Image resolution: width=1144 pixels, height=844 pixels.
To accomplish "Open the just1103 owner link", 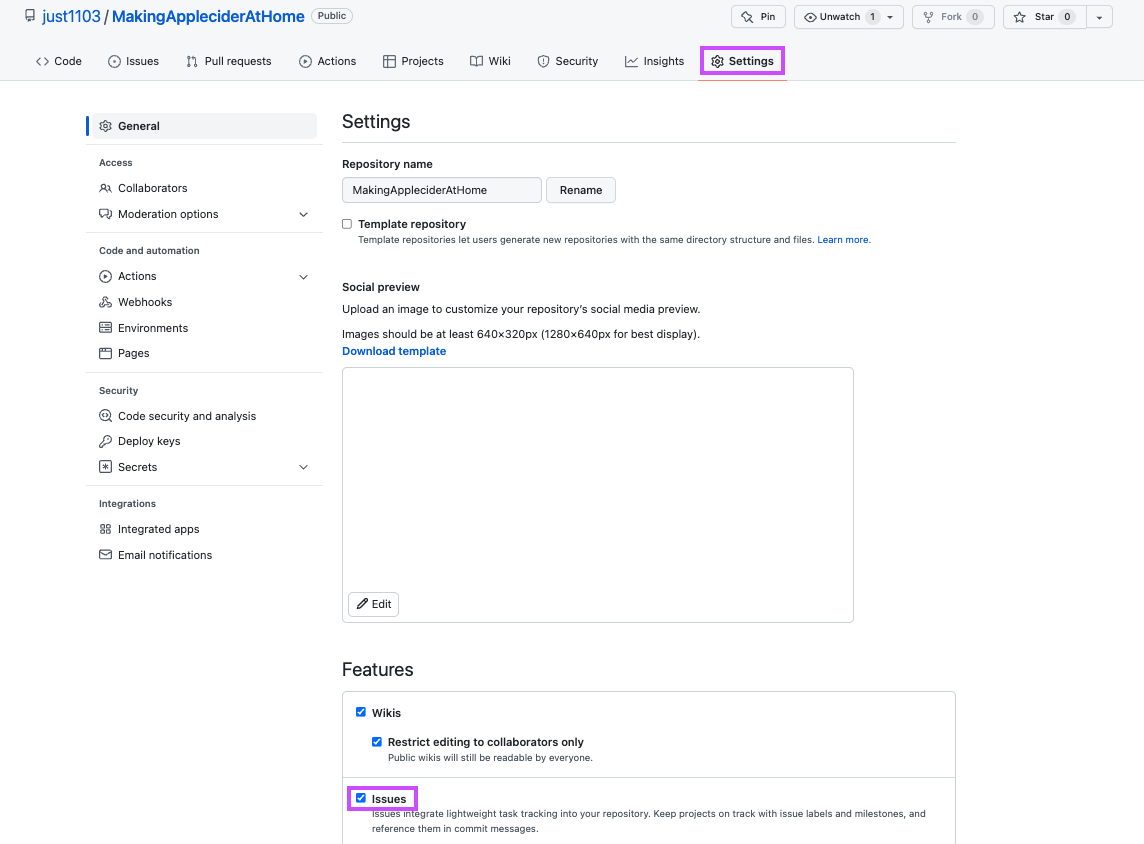I will pyautogui.click(x=72, y=16).
